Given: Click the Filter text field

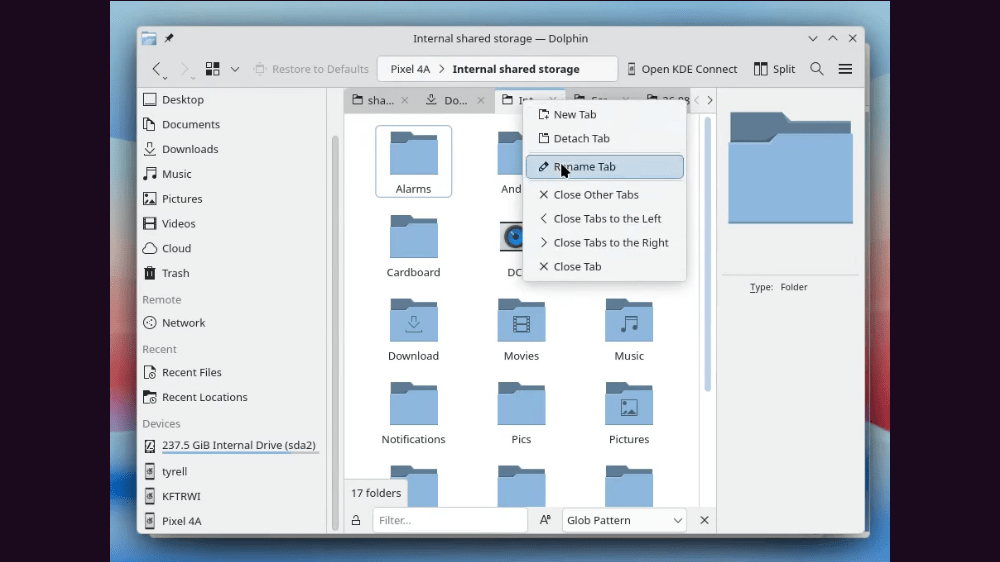Looking at the screenshot, I should 450,521.
